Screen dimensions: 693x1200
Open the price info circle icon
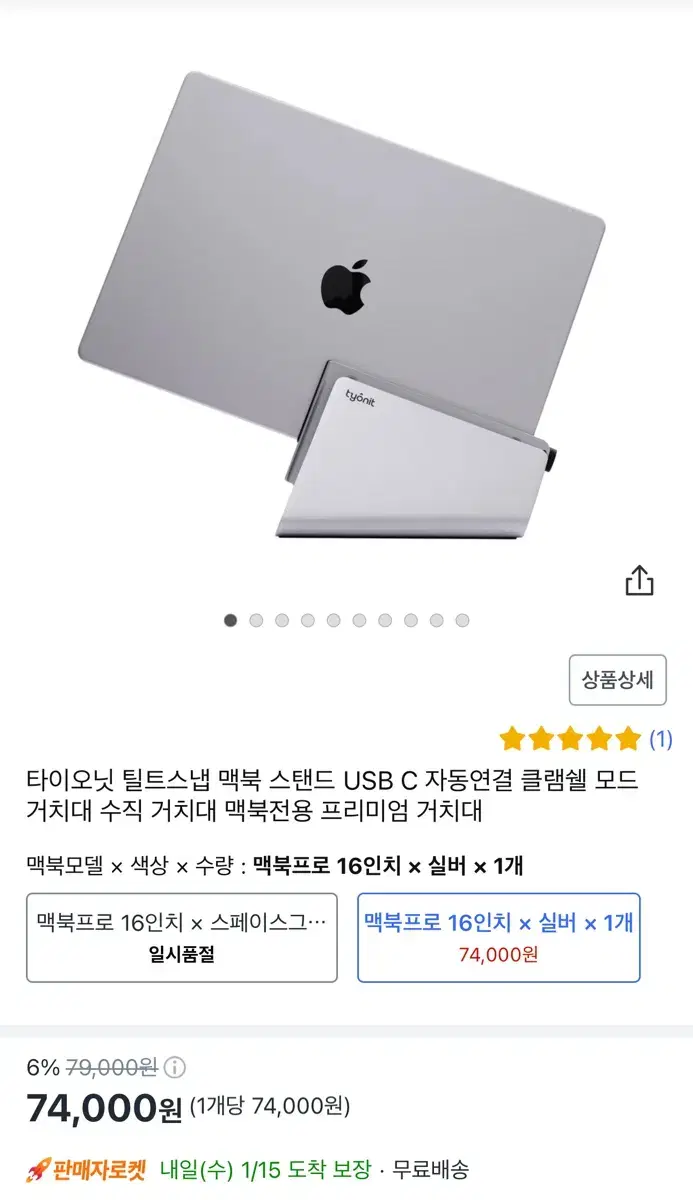tap(174, 1067)
